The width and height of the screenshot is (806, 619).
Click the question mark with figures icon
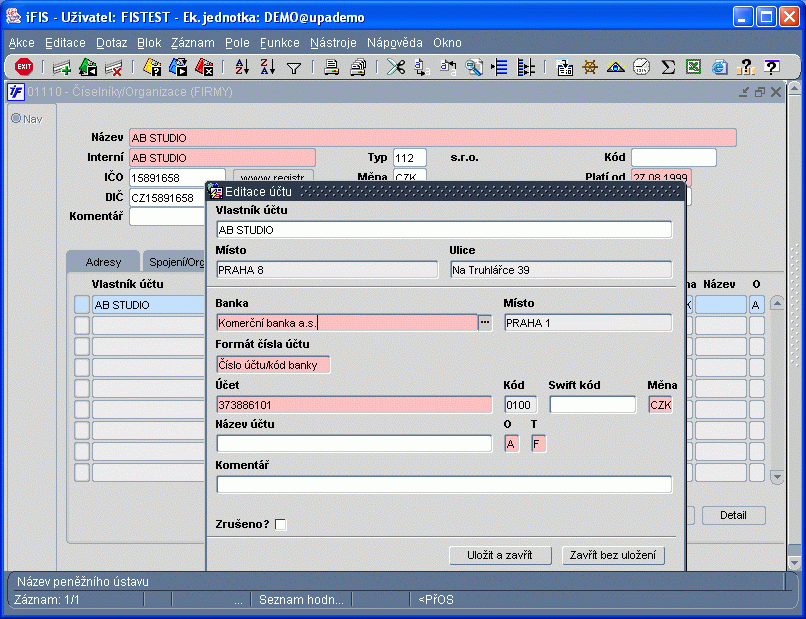(x=745, y=67)
